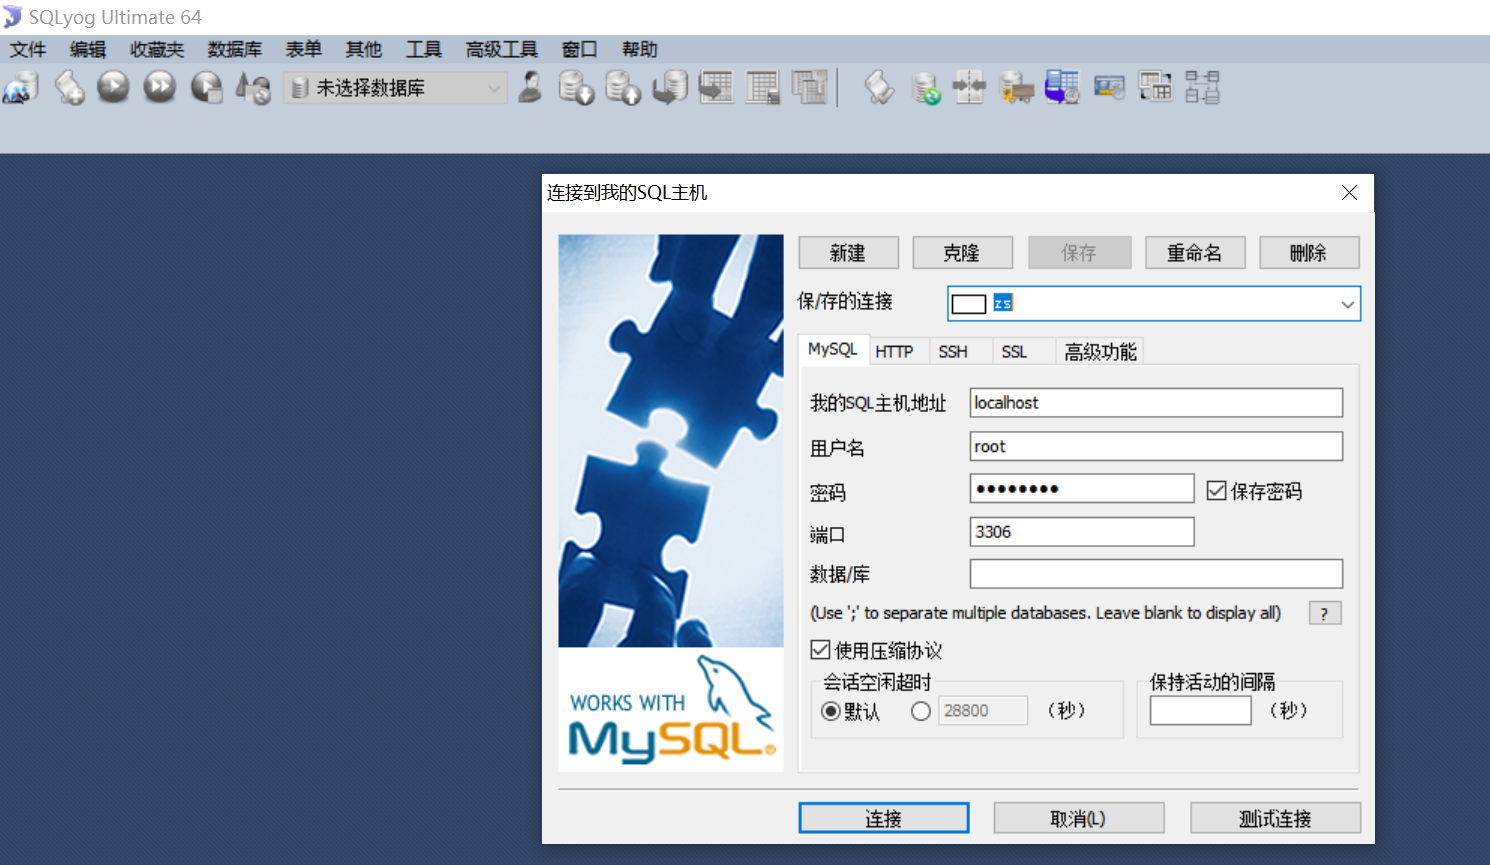Click the format query icon
This screenshot has width=1490, height=865.
(253, 88)
